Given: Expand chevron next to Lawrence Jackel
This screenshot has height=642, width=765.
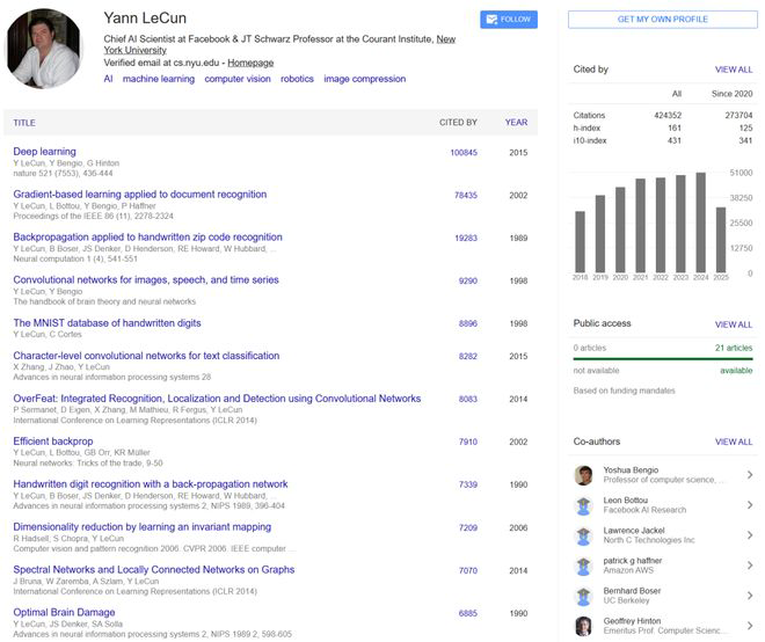Looking at the screenshot, I should pos(750,535).
